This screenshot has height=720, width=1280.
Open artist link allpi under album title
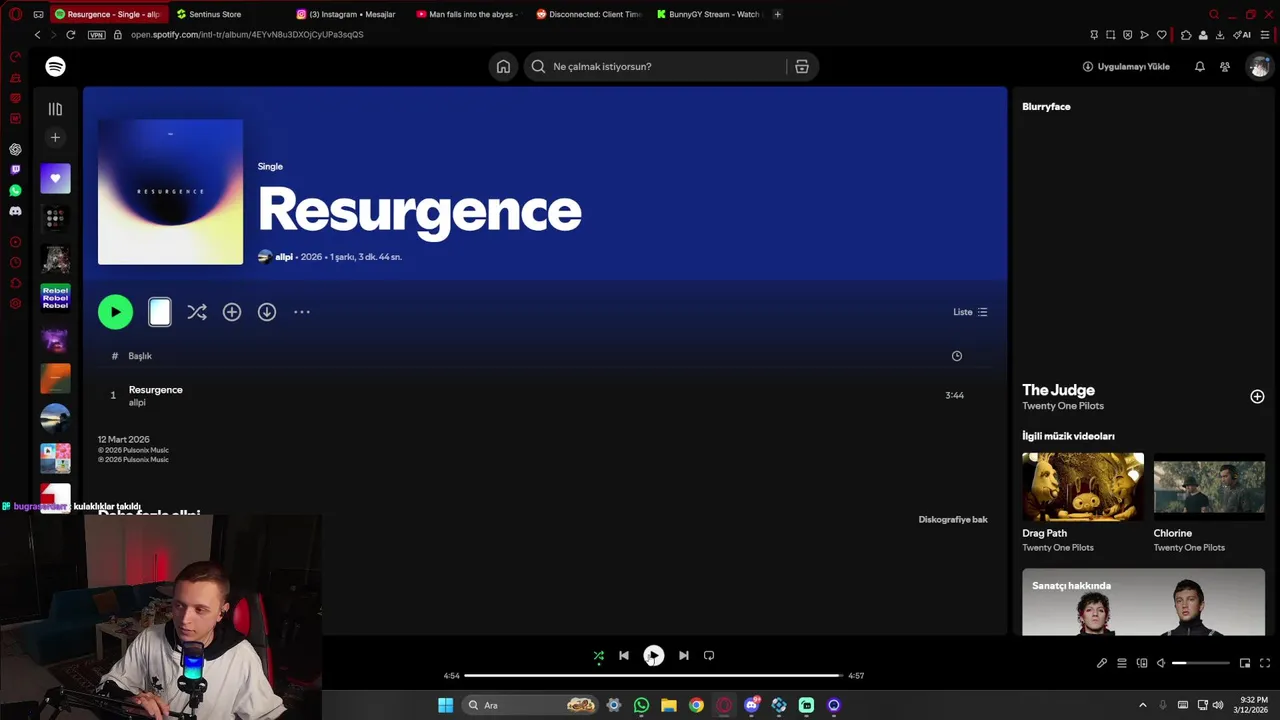(x=284, y=257)
